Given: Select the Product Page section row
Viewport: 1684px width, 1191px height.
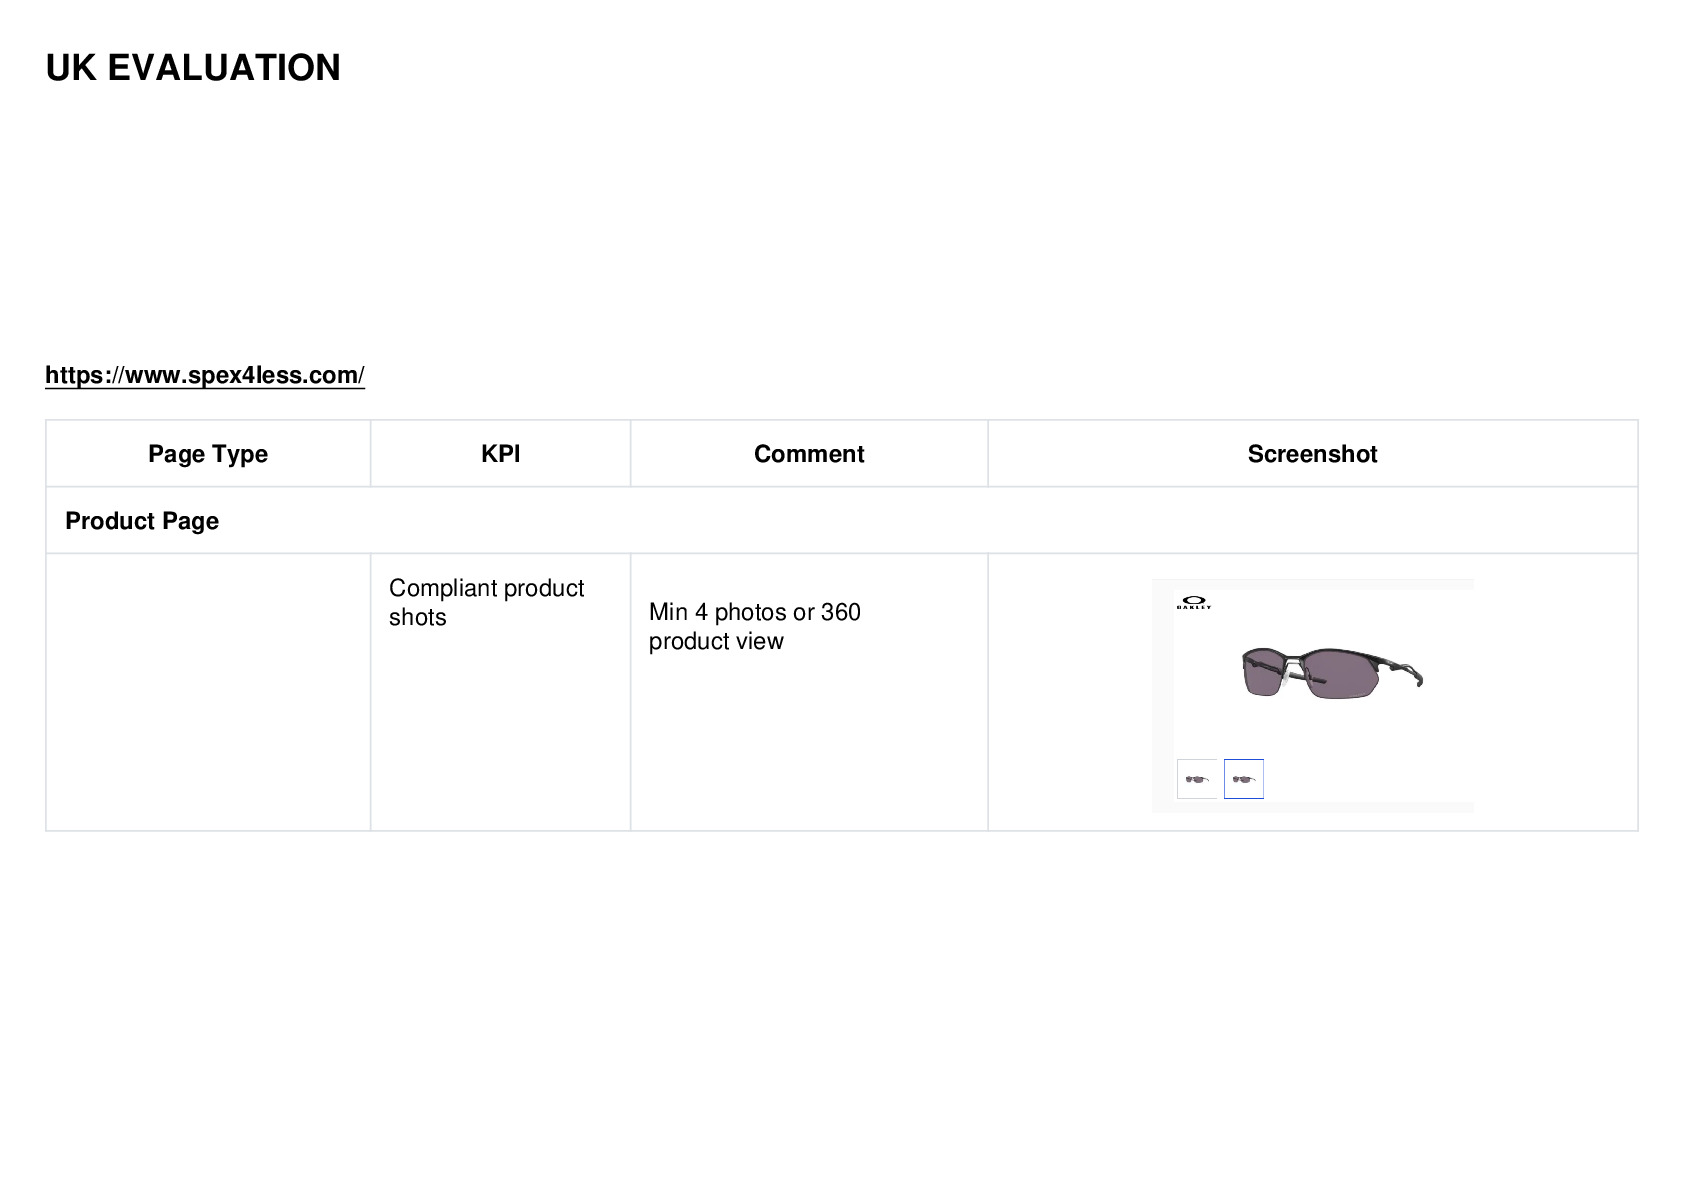Looking at the screenshot, I should tap(842, 521).
